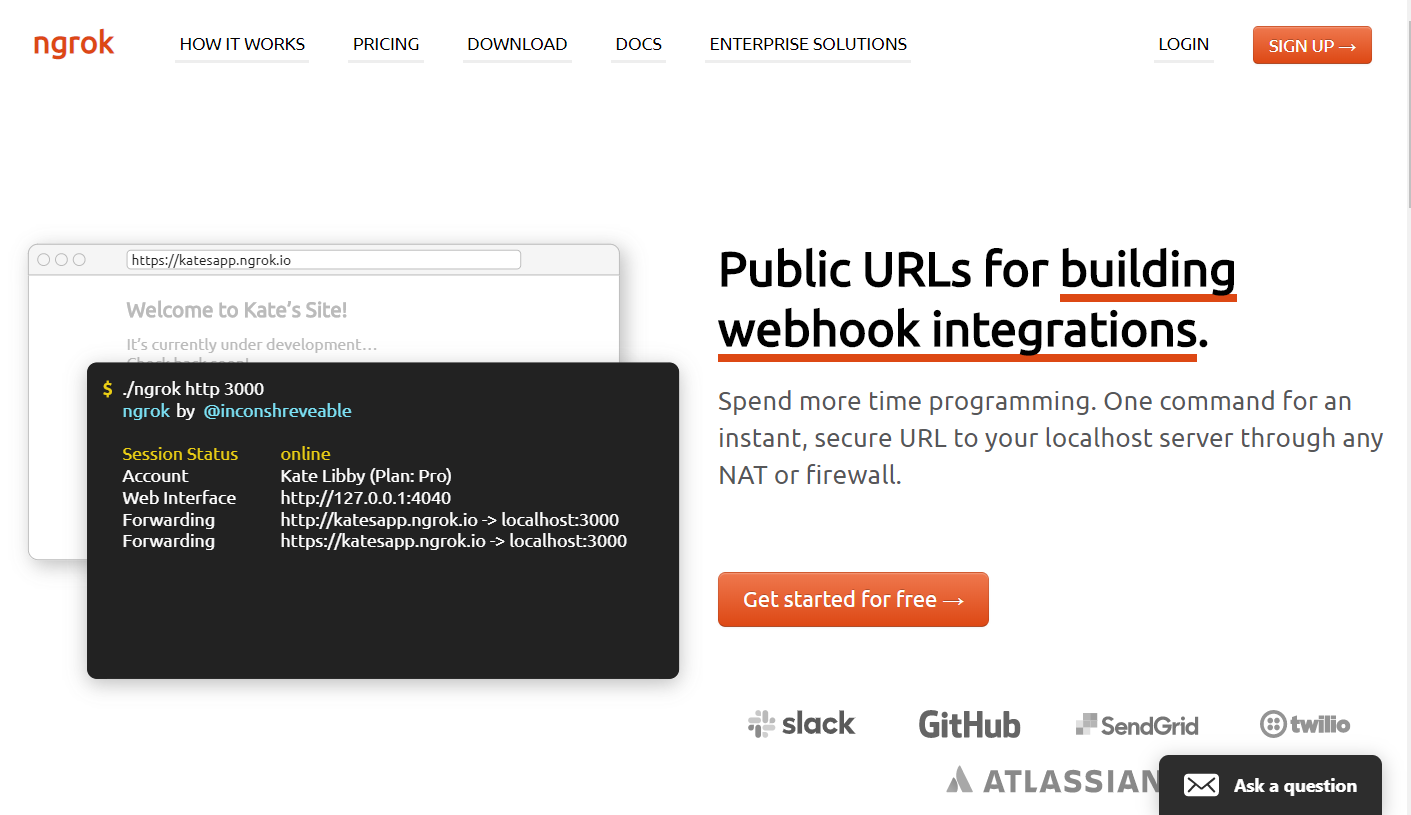Screen dimensions: 1411x815
Task: Open the Docs link
Action: coord(638,44)
